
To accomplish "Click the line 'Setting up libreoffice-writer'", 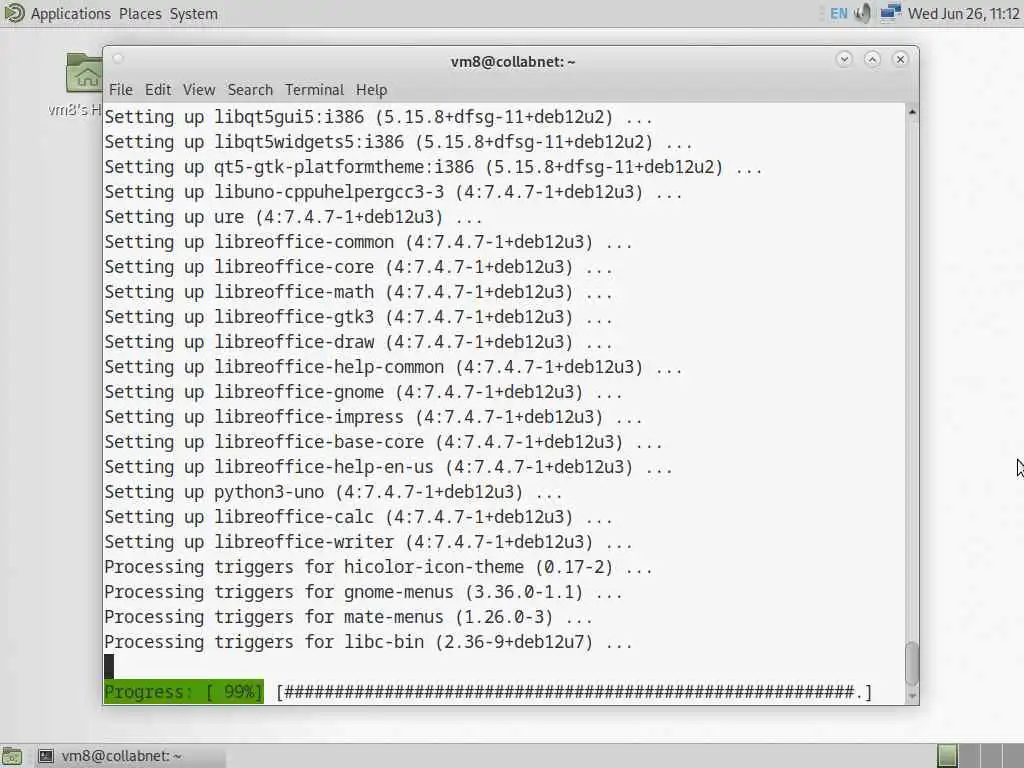I will pyautogui.click(x=368, y=542).
